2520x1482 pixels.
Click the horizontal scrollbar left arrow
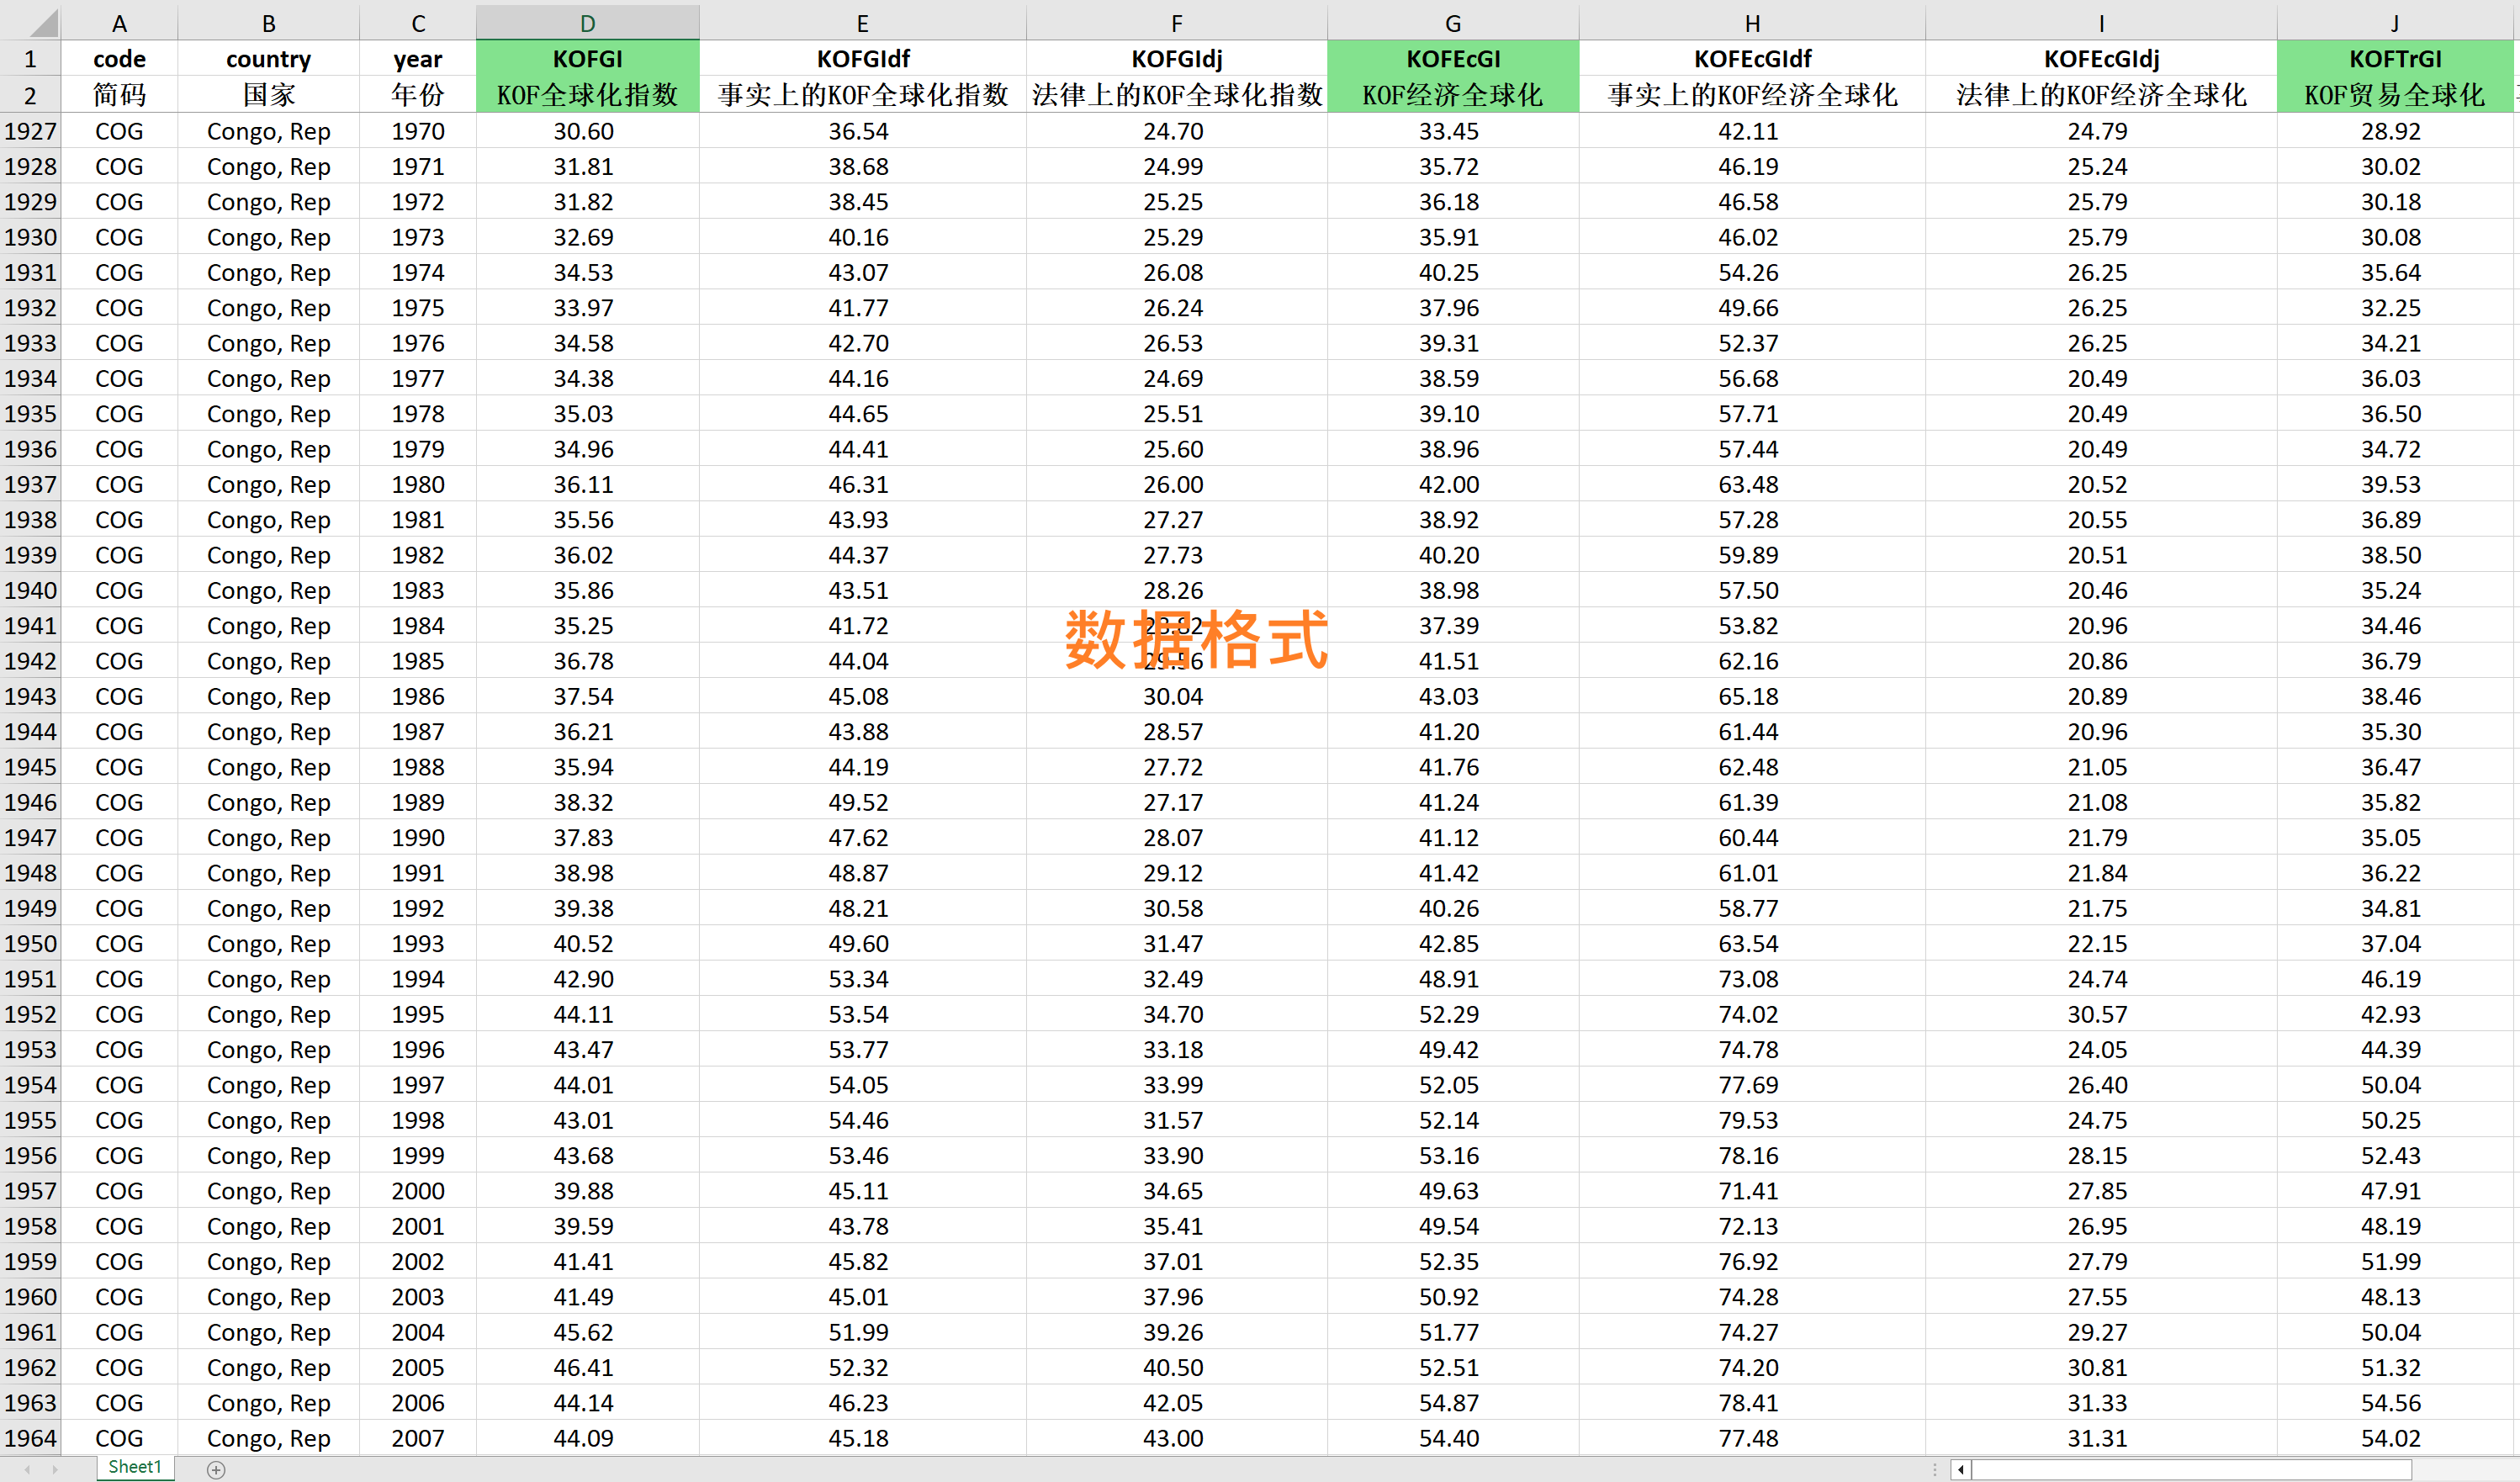(1961, 1469)
